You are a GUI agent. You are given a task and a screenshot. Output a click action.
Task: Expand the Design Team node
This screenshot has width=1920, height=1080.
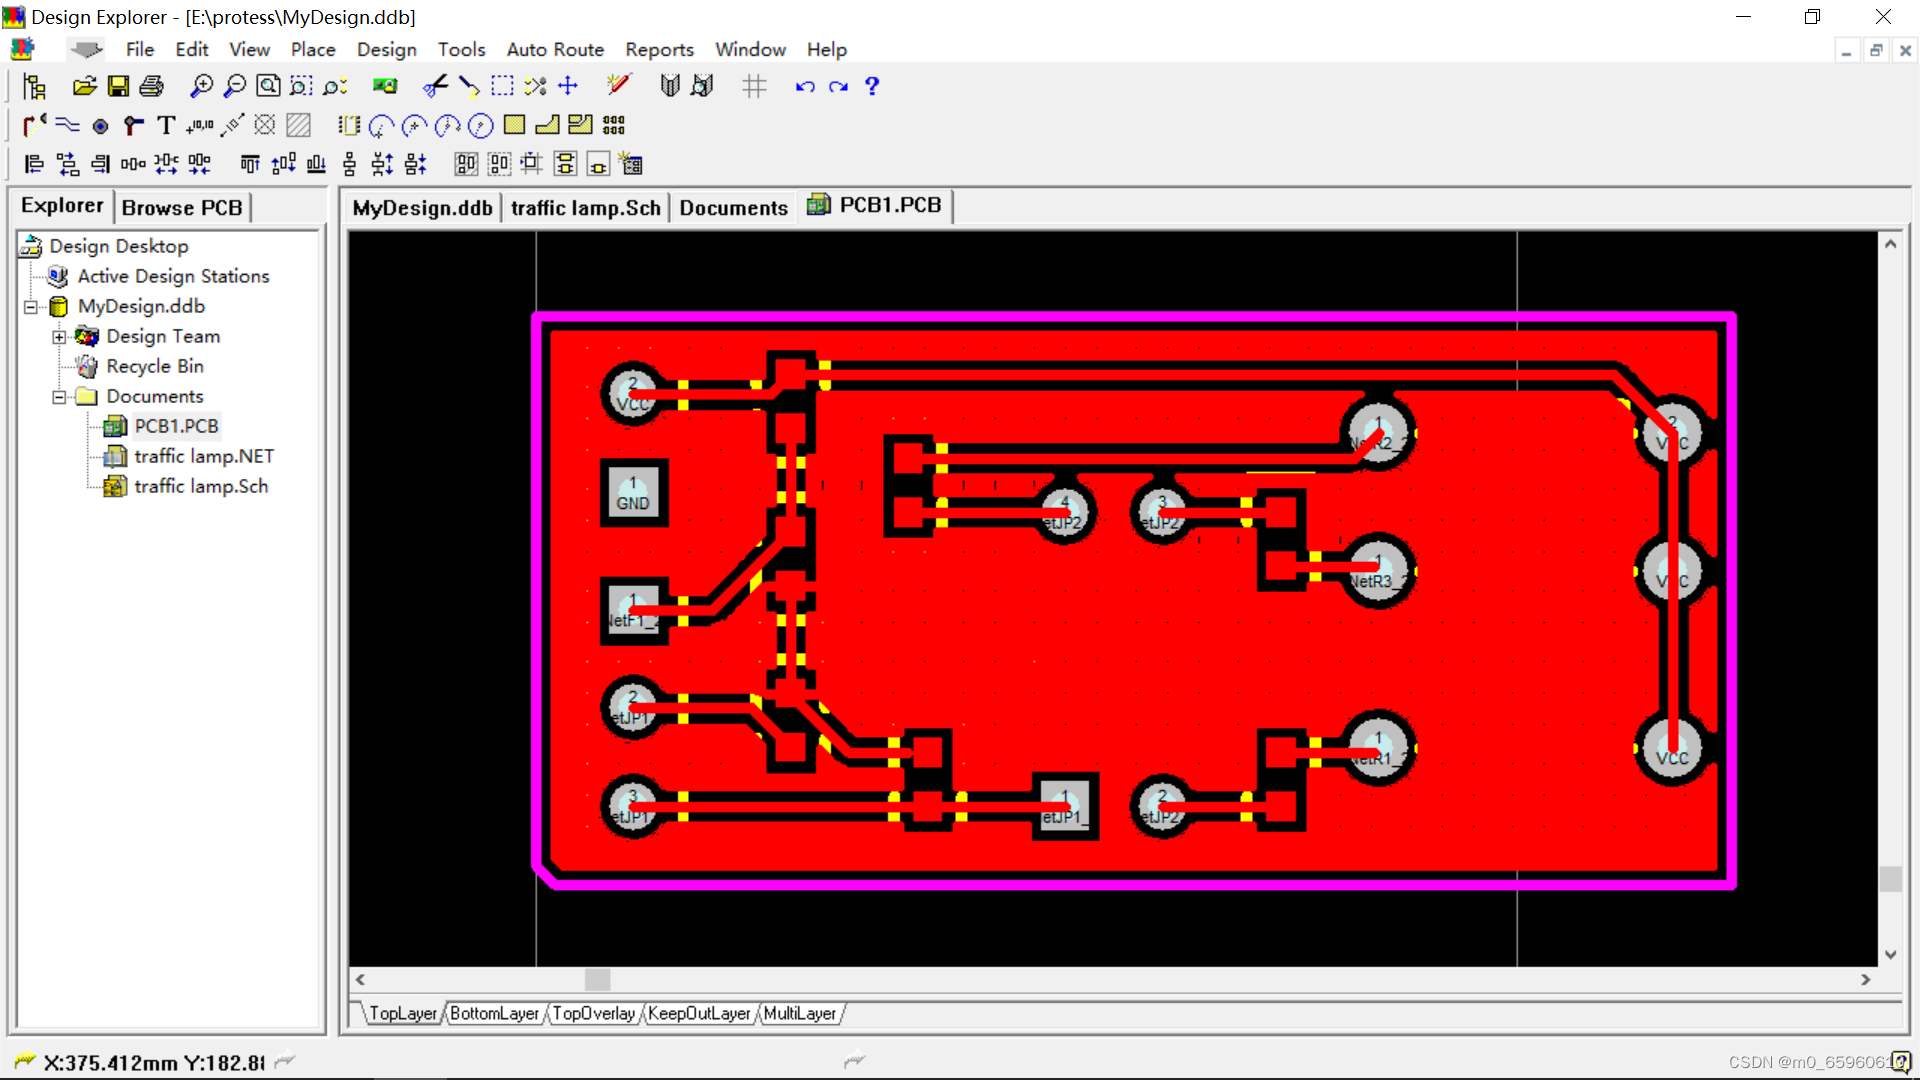[59, 337]
